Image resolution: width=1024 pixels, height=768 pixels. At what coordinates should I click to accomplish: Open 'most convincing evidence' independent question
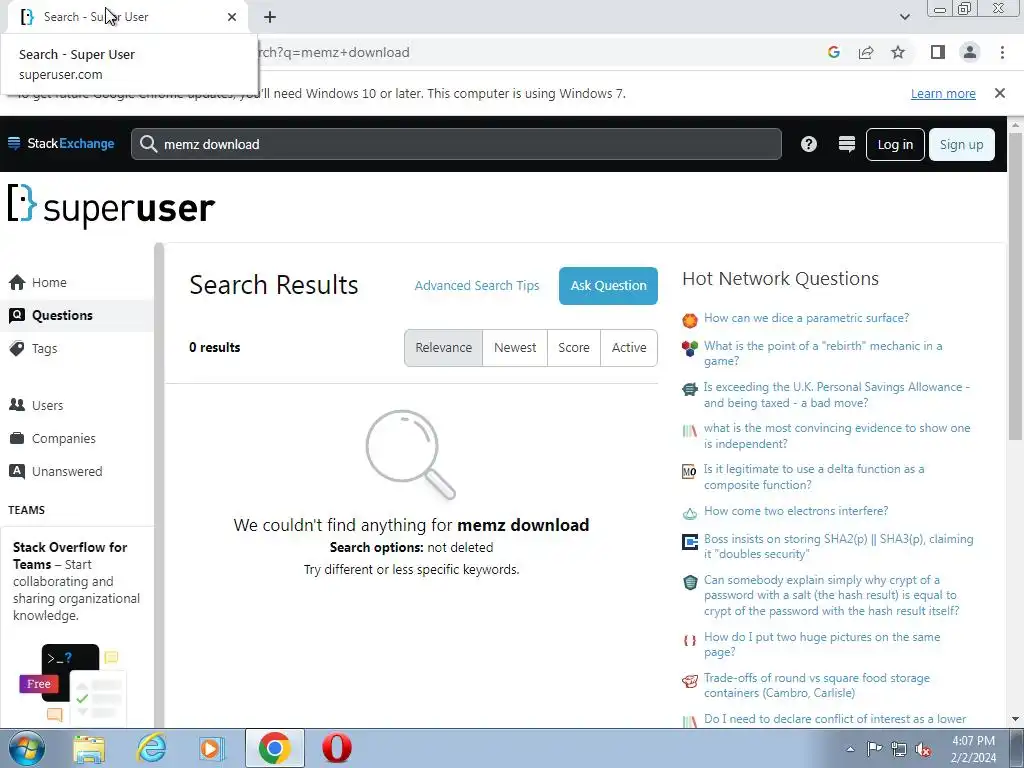click(x=837, y=436)
